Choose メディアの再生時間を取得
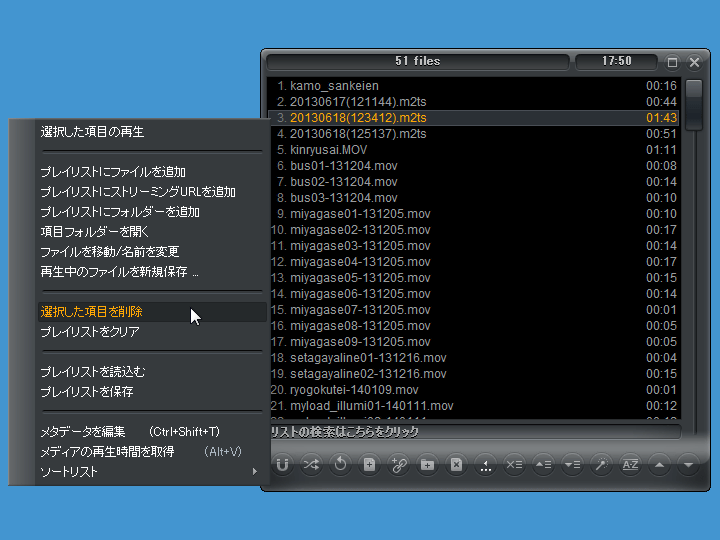This screenshot has height=540, width=720. pyautogui.click(x=152, y=452)
